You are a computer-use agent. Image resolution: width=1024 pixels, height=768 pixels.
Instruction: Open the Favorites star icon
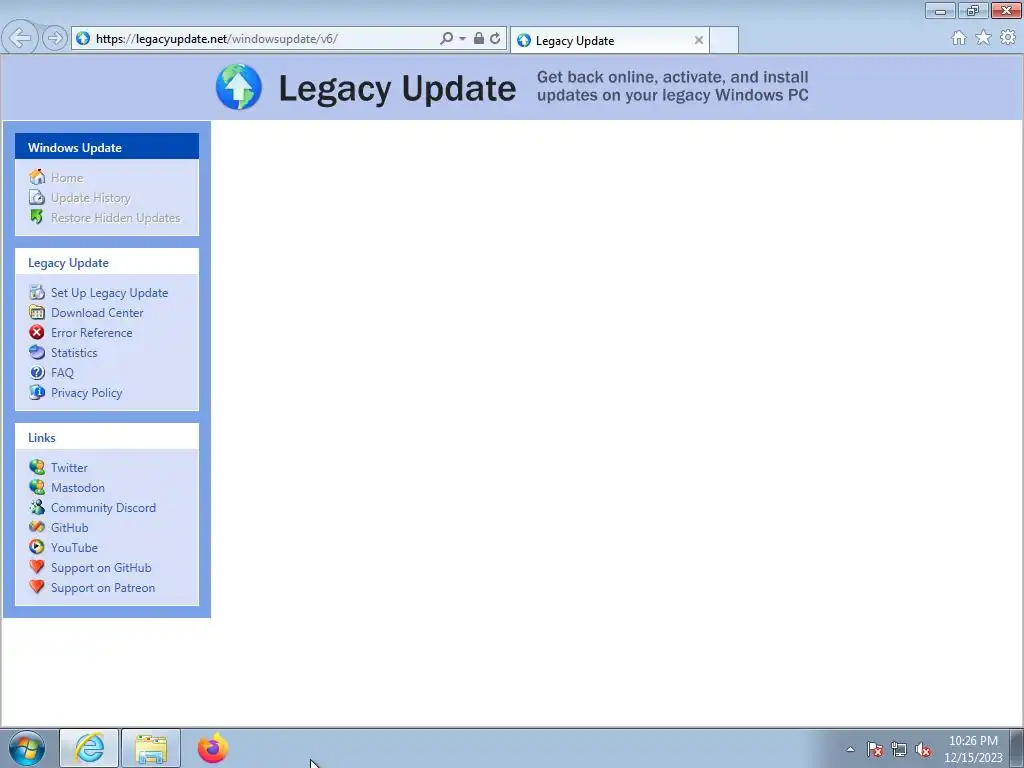(983, 38)
